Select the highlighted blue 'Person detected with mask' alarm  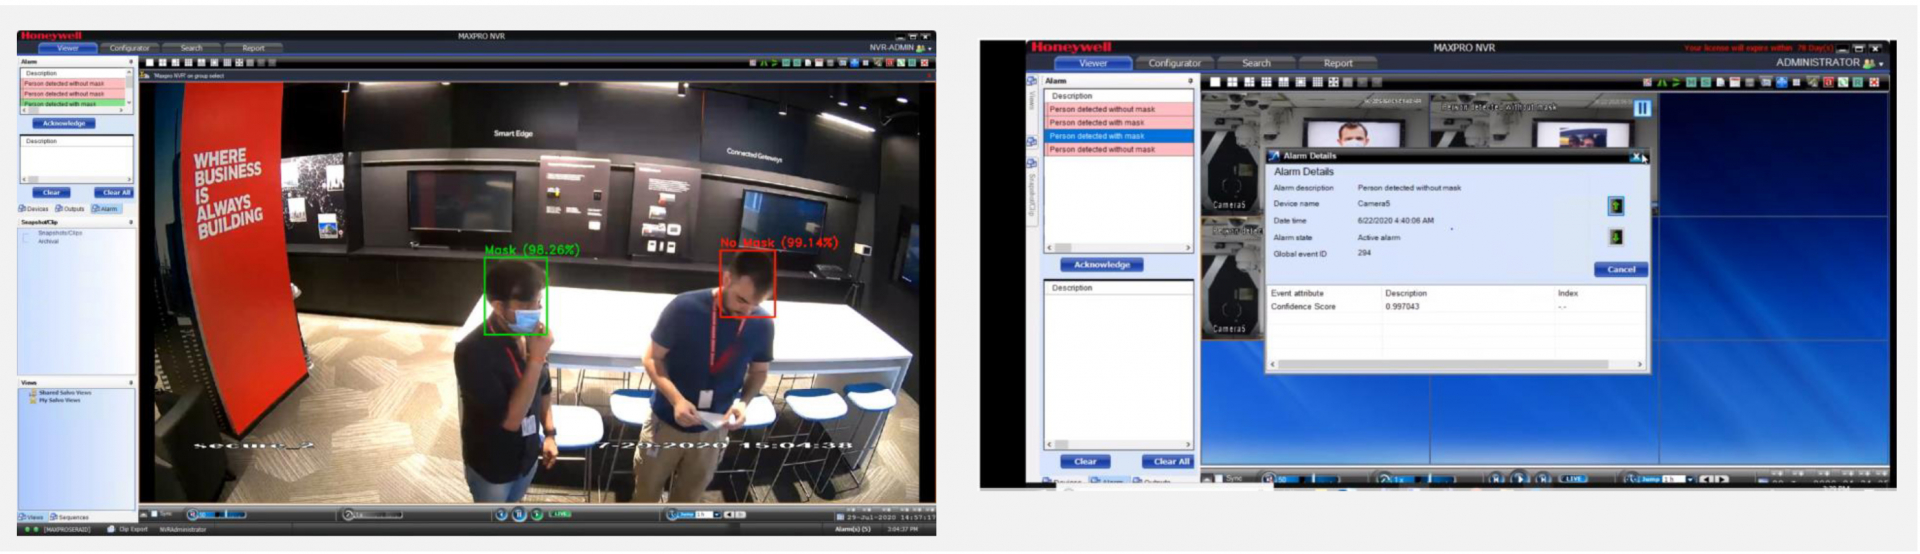pos(1119,136)
